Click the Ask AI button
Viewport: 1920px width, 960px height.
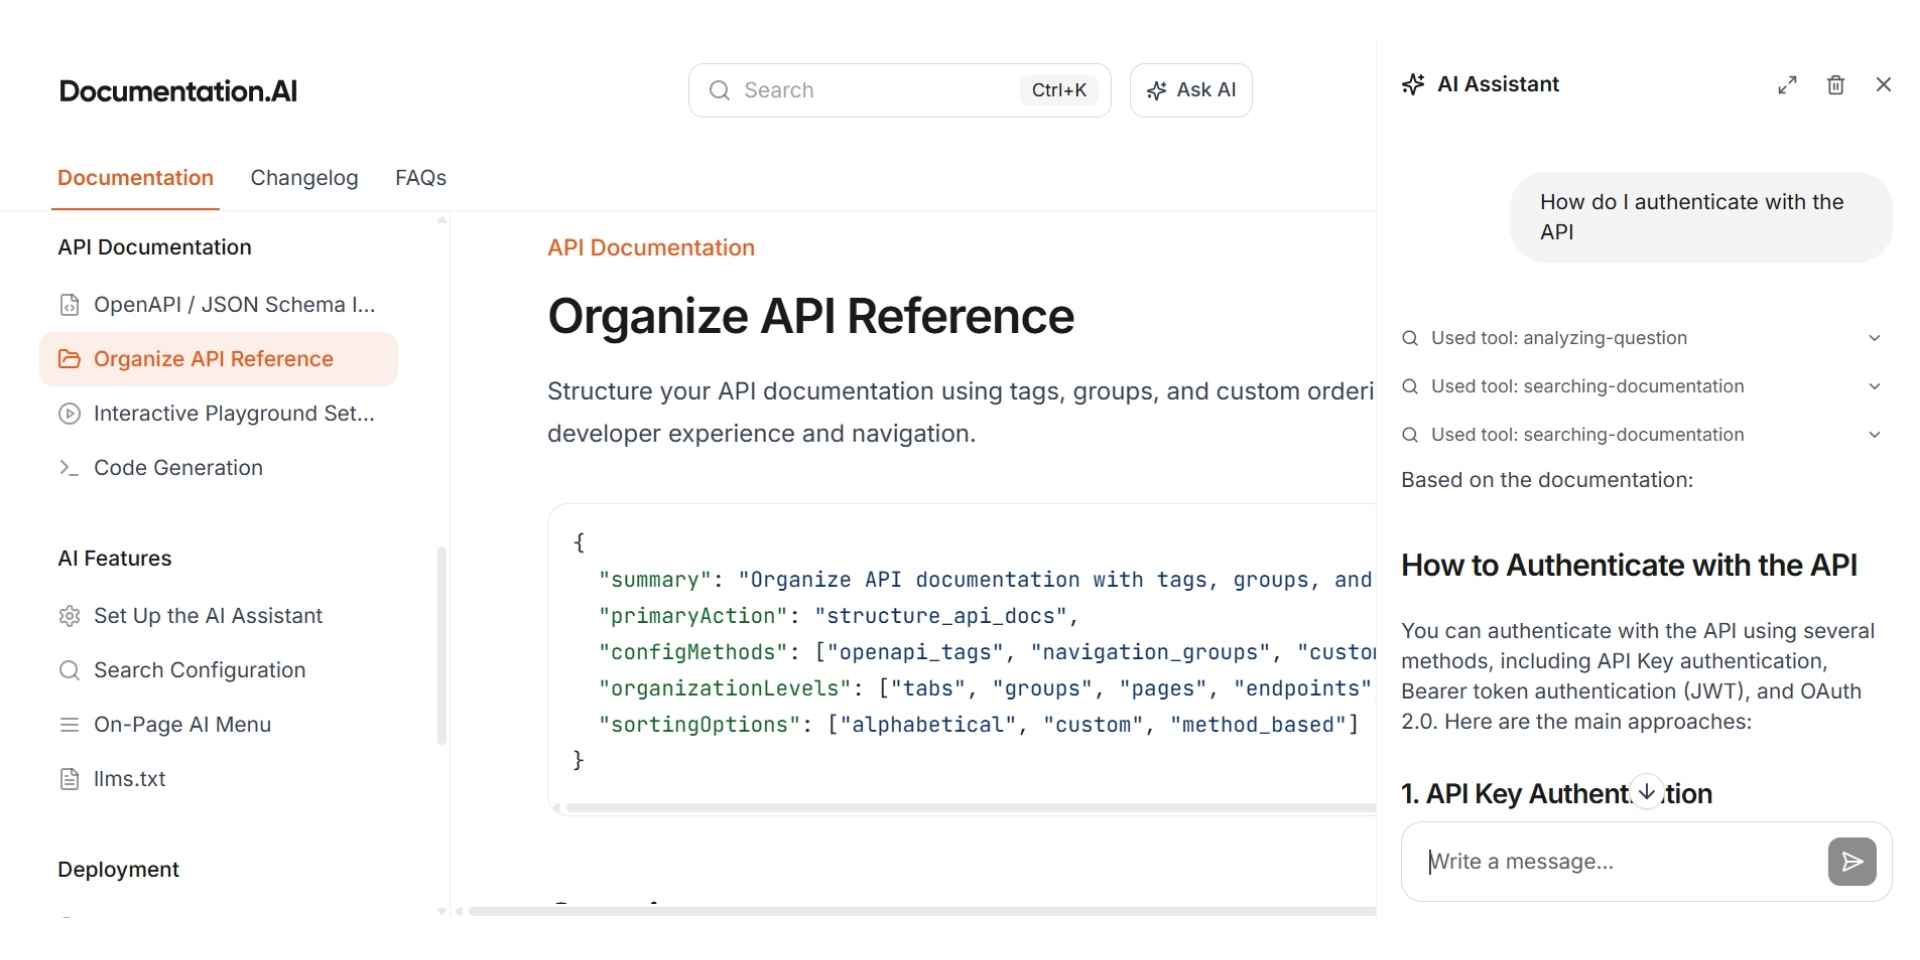click(1191, 90)
